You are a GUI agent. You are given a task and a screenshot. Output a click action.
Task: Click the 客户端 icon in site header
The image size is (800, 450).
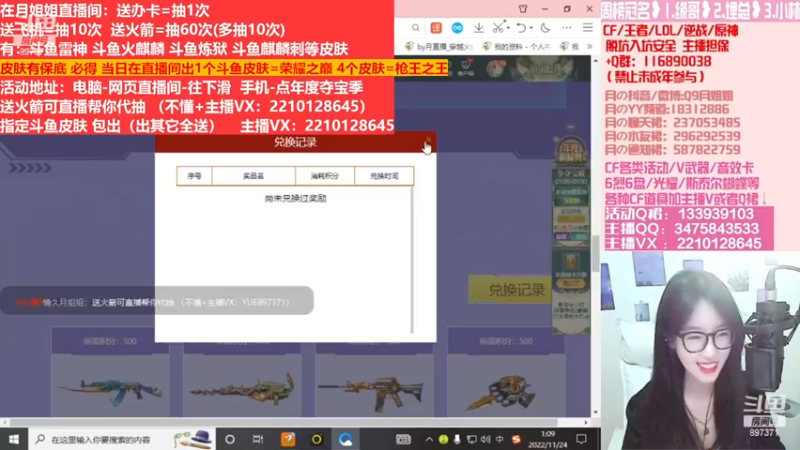[x=465, y=68]
